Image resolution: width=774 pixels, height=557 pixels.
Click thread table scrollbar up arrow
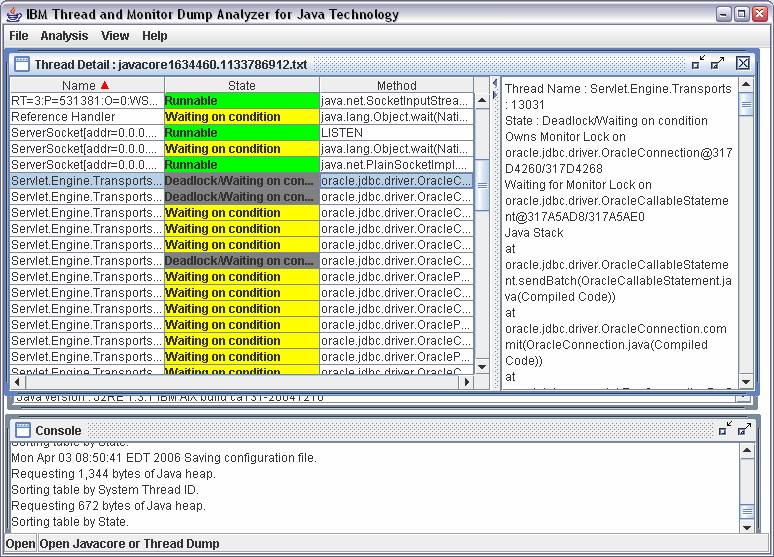point(482,101)
